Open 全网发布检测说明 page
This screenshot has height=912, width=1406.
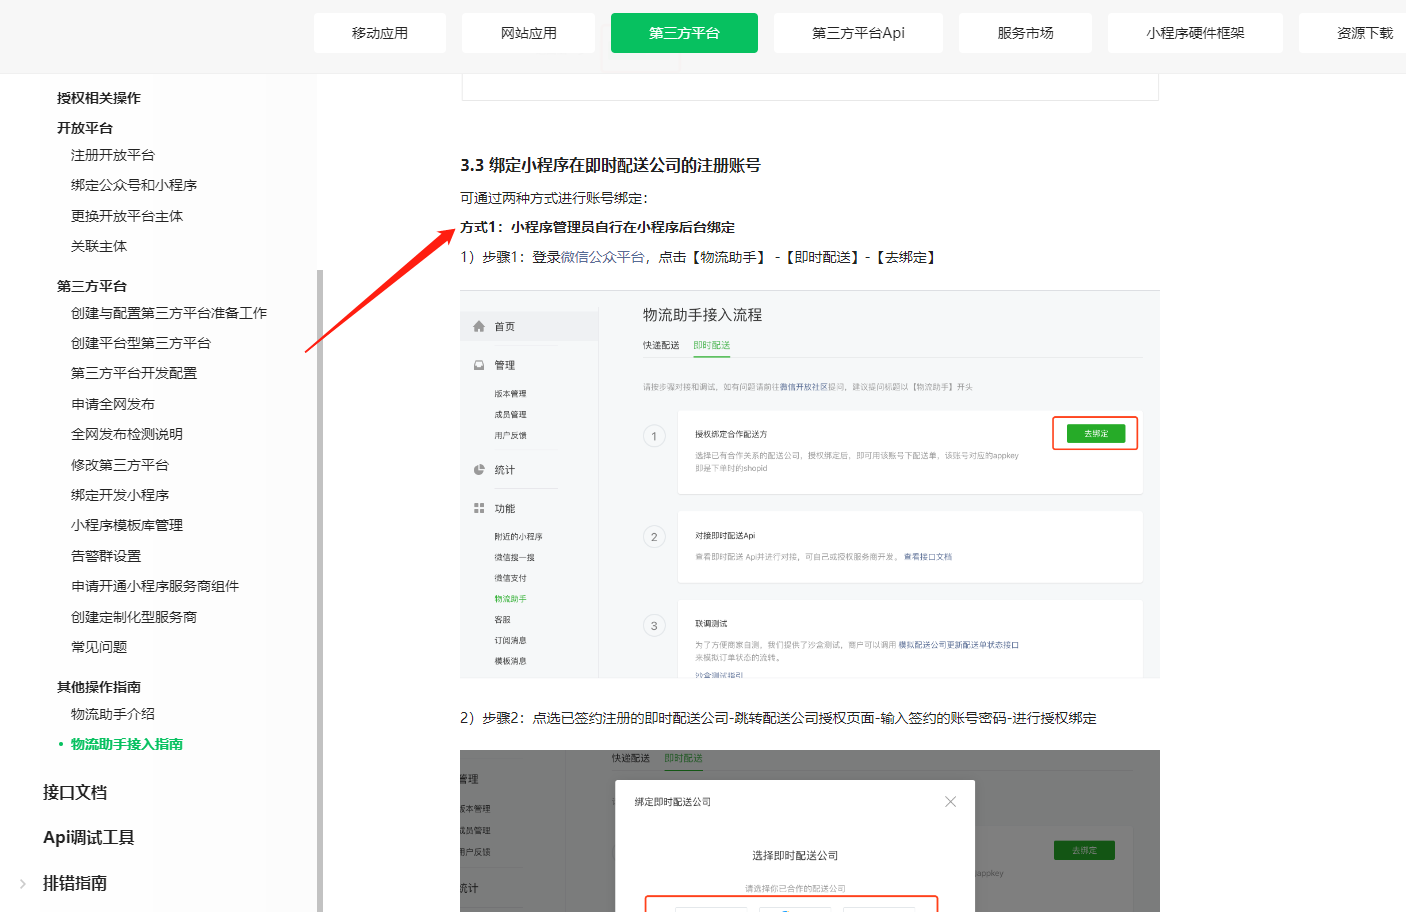coord(127,434)
